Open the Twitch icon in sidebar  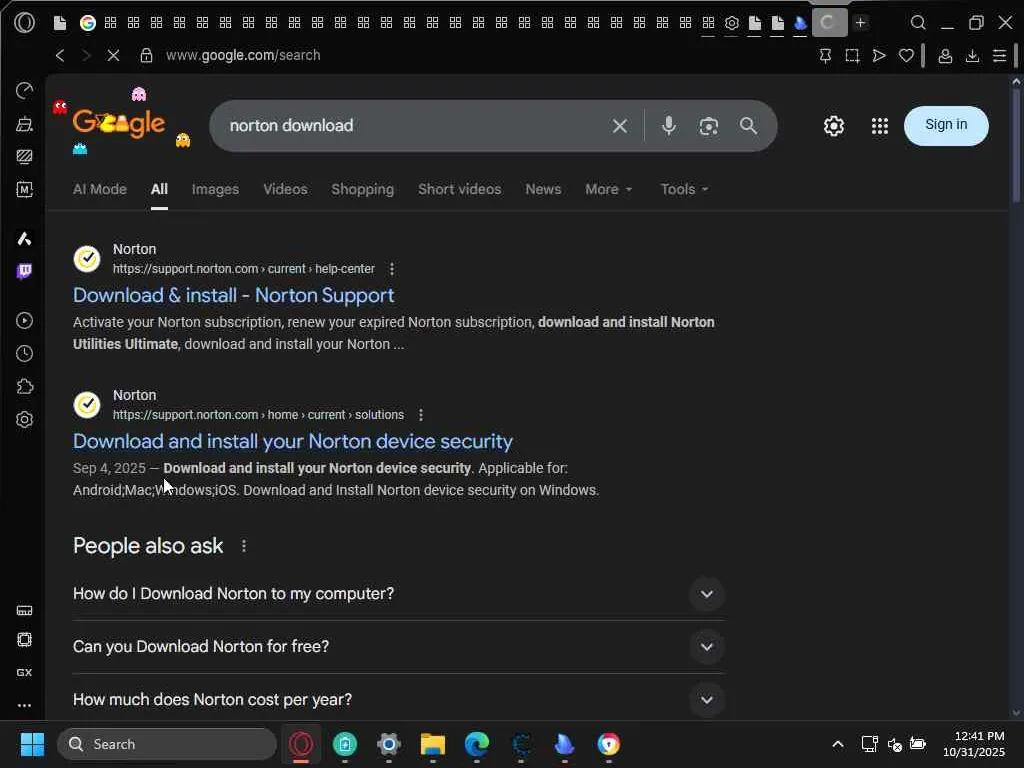(24, 271)
